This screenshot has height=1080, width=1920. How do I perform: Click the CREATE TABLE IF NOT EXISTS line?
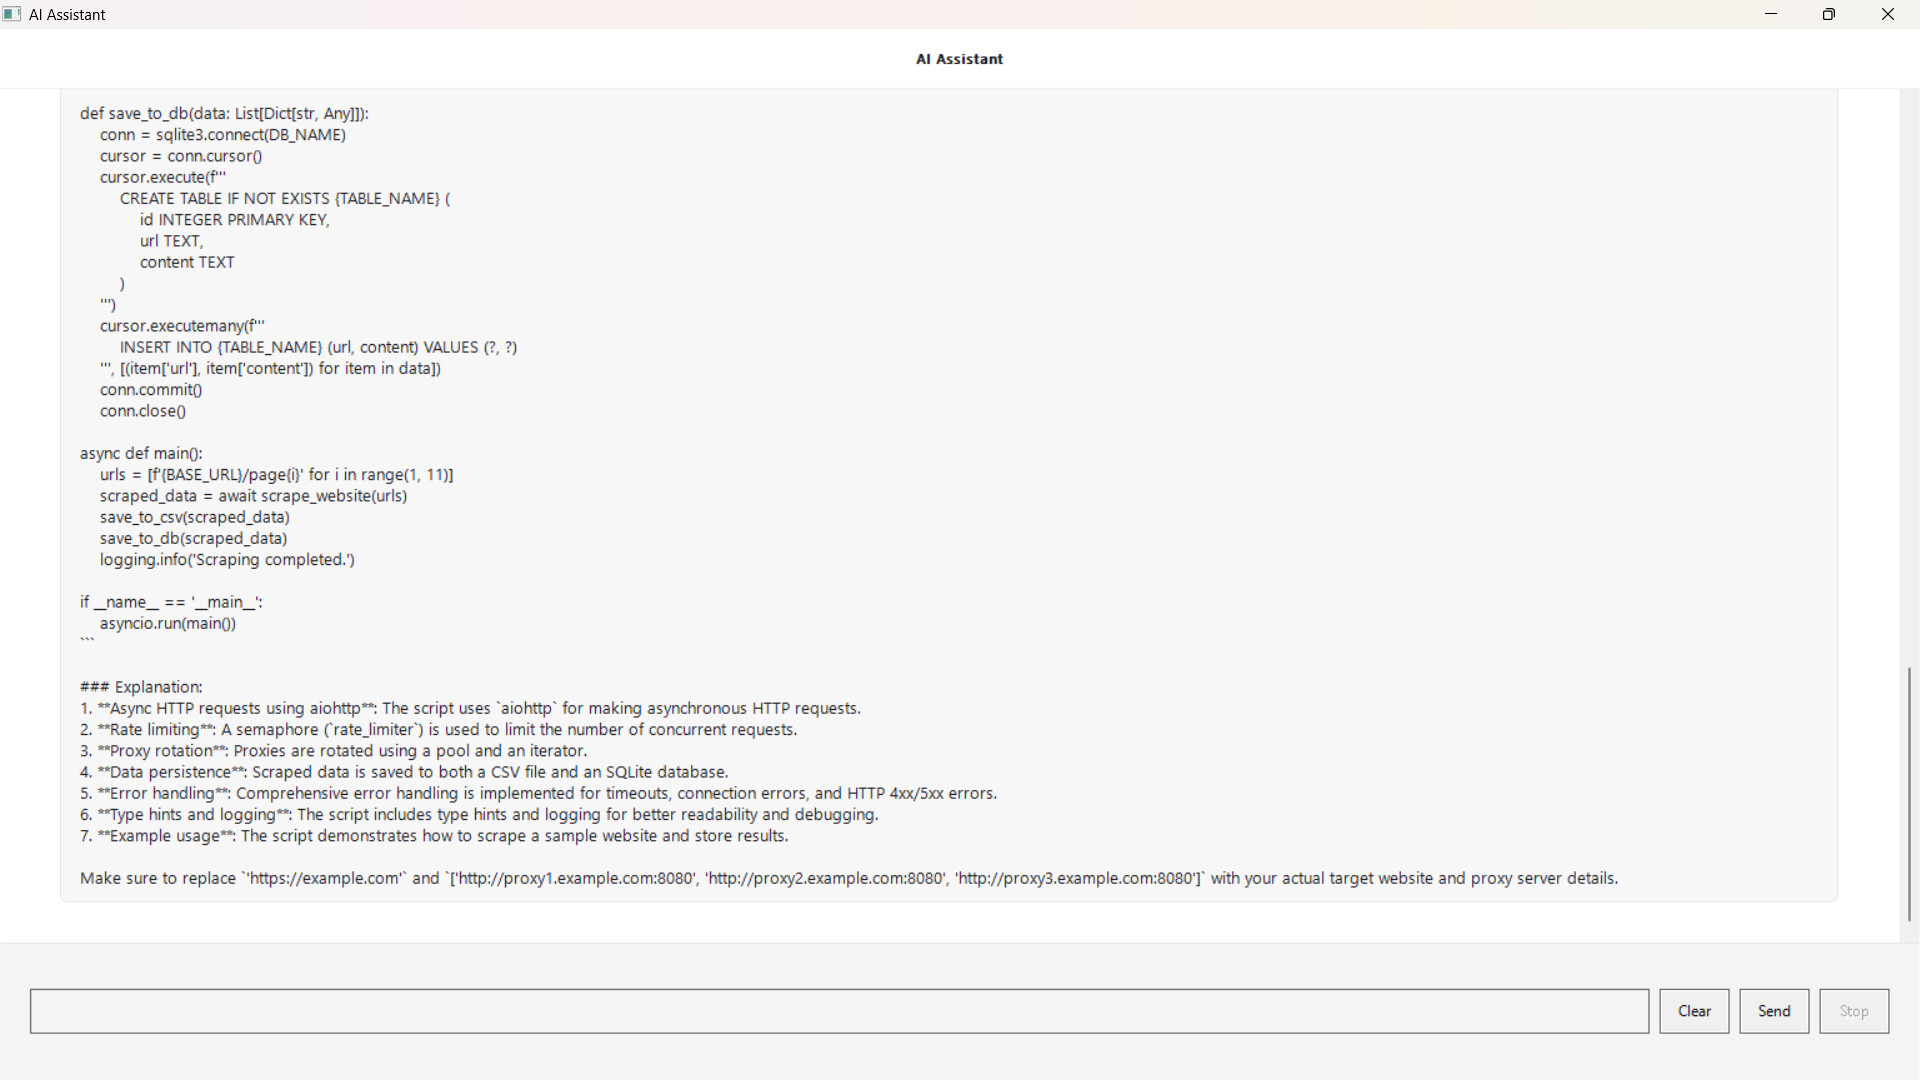point(285,199)
